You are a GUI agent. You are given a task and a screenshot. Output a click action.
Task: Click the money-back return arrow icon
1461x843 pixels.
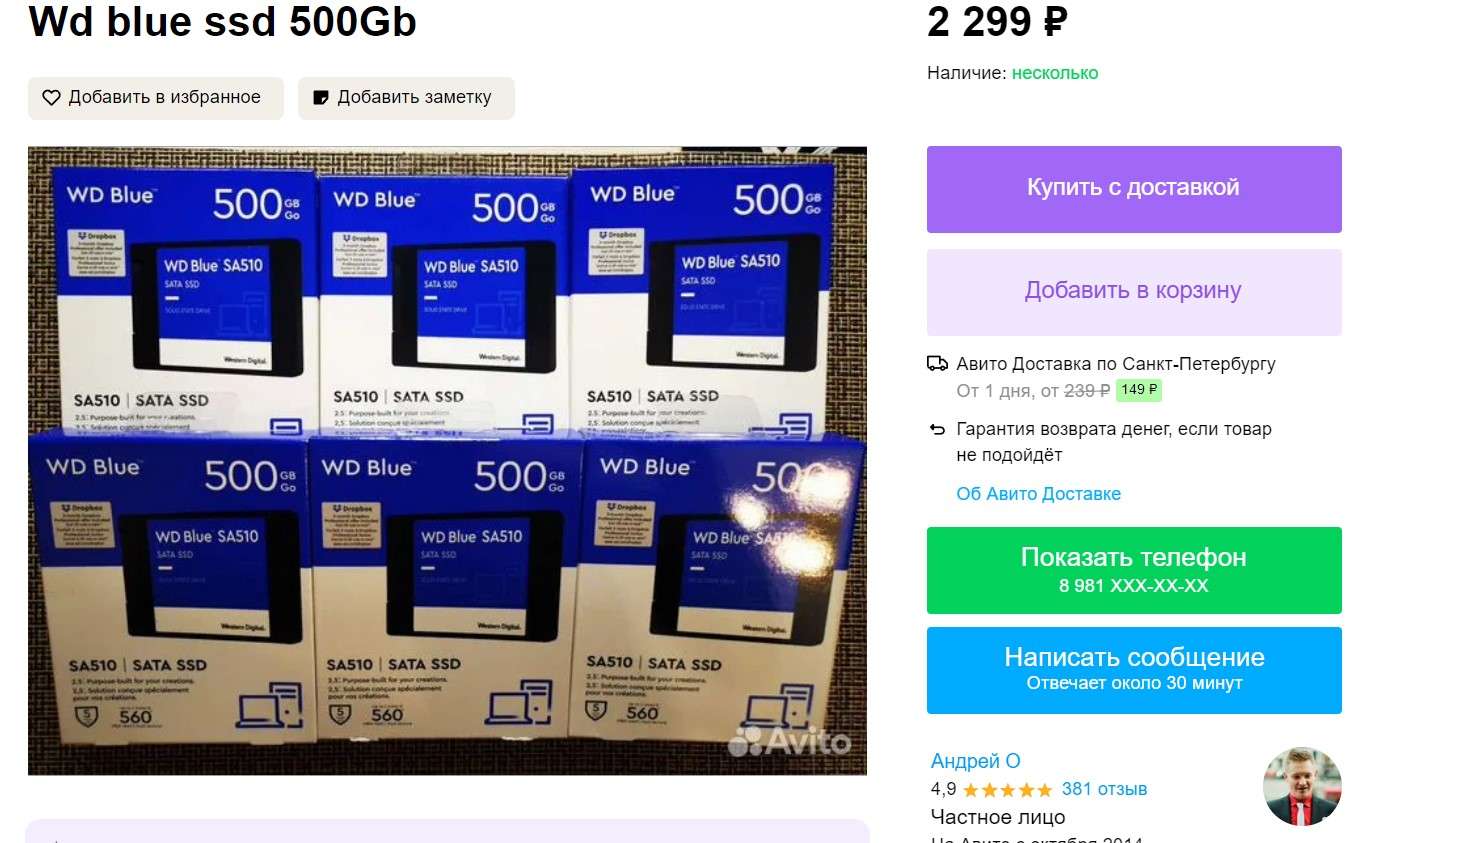click(937, 430)
